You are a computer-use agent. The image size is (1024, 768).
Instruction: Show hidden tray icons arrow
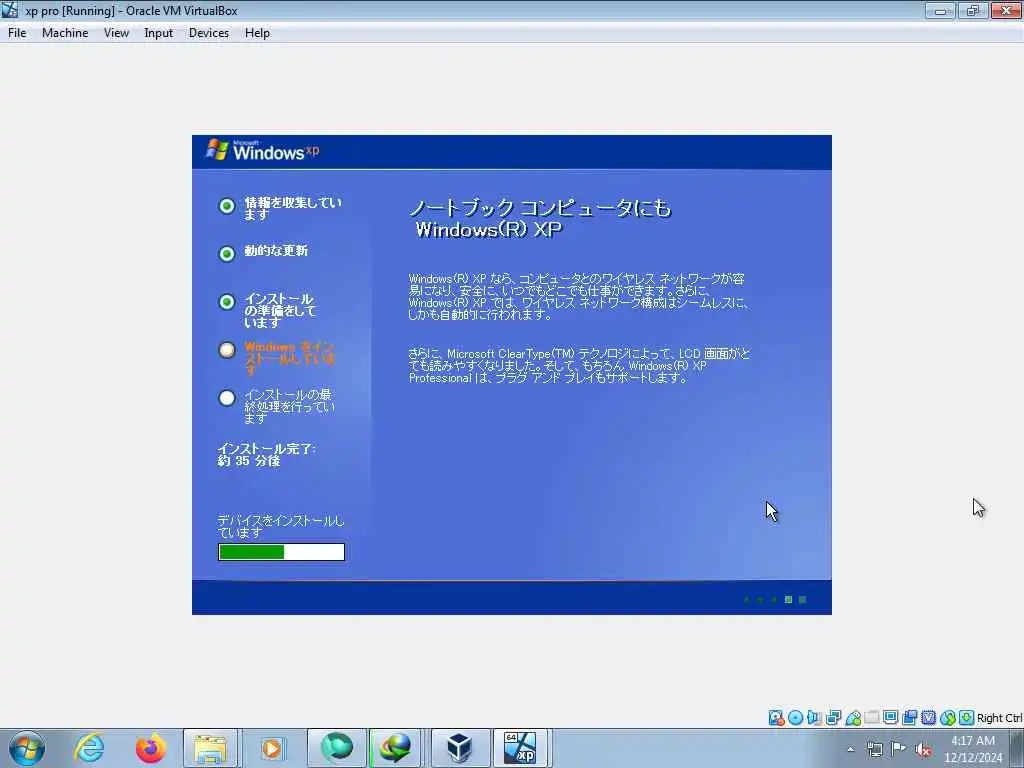click(850, 749)
